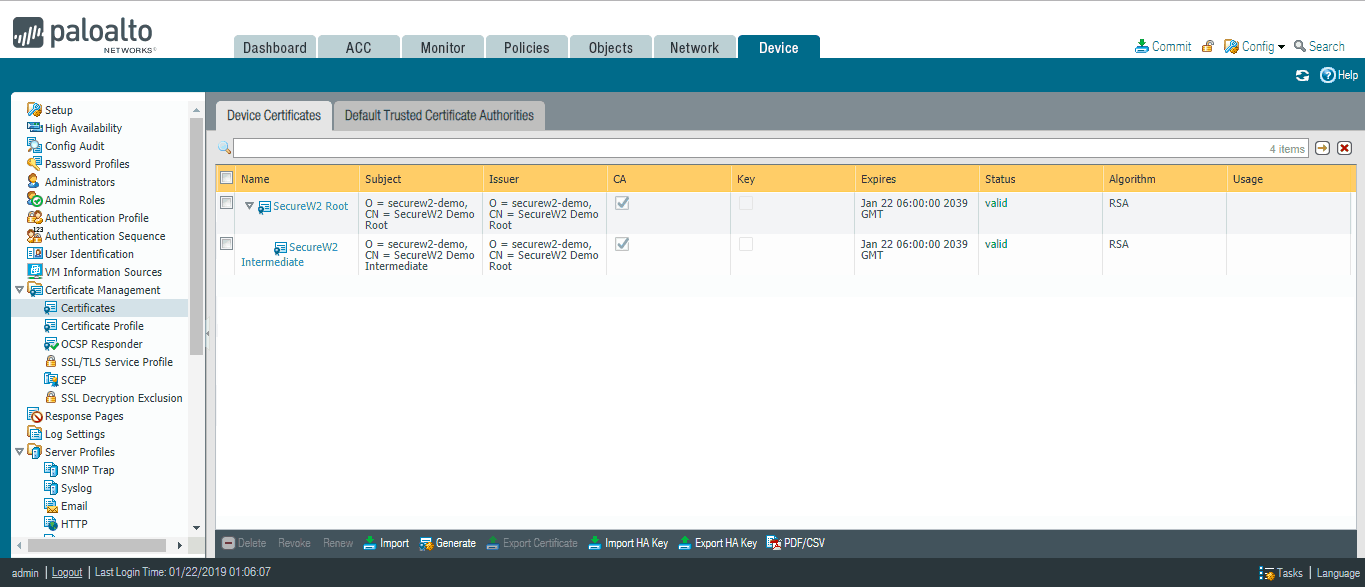The height and width of the screenshot is (588, 1365).
Task: Open the SecureW2 Root certificate link
Action: tap(311, 206)
